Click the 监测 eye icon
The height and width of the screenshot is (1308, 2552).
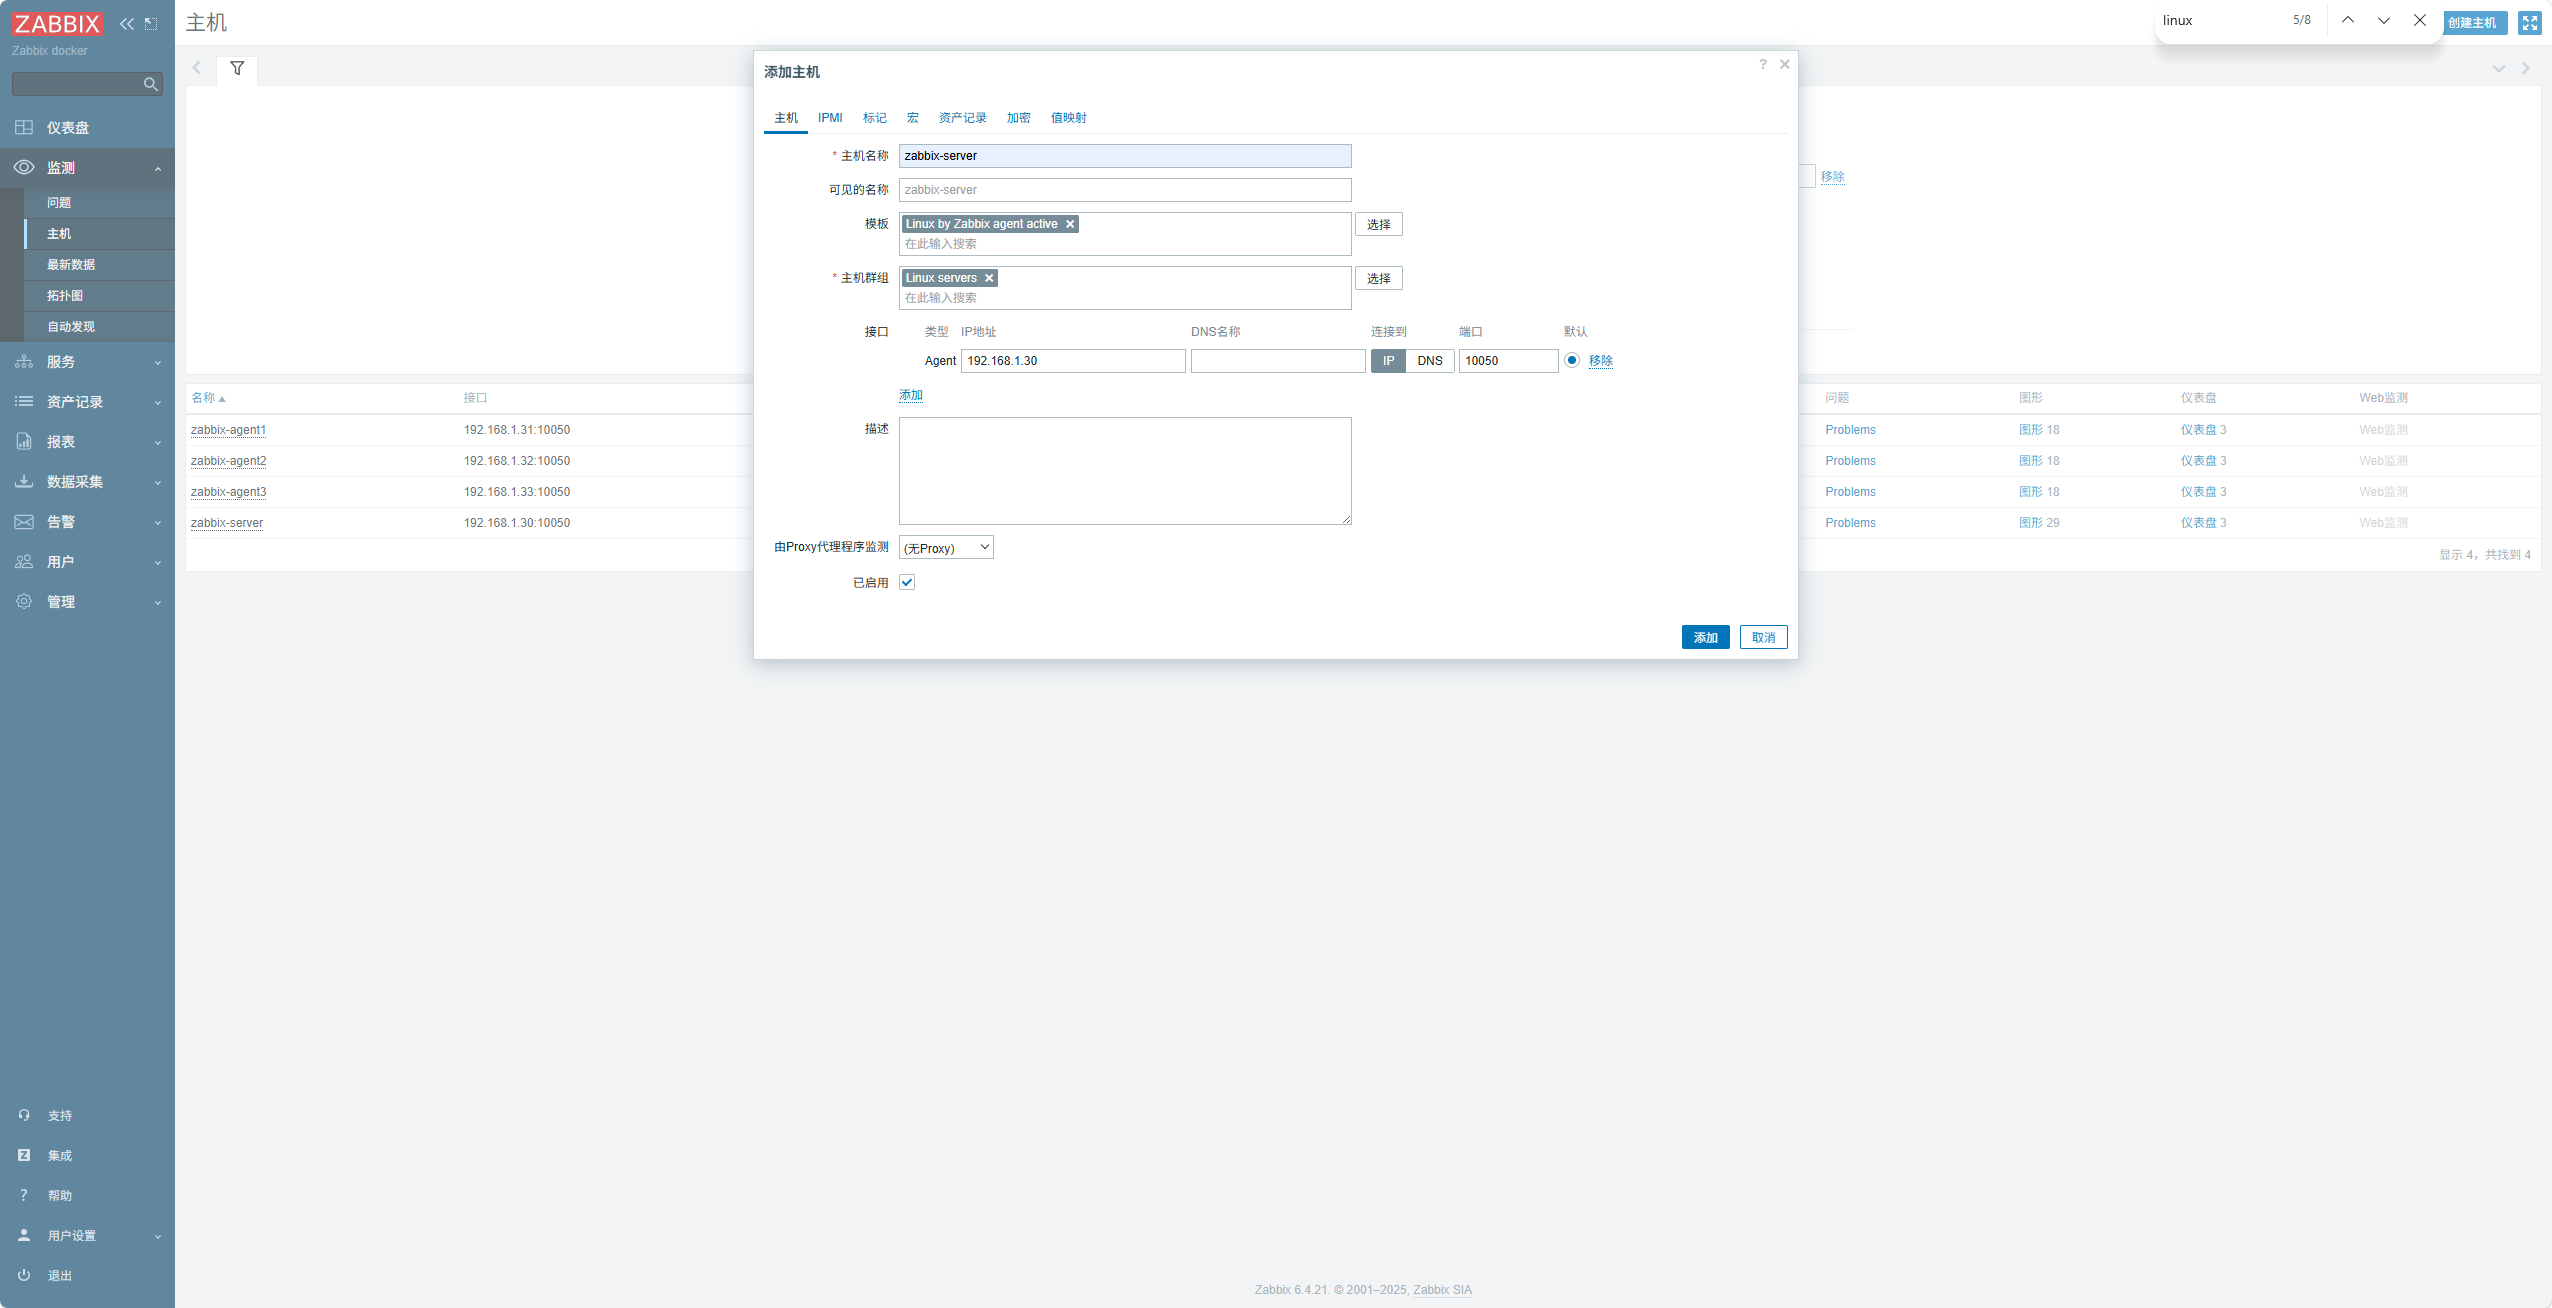tap(24, 167)
